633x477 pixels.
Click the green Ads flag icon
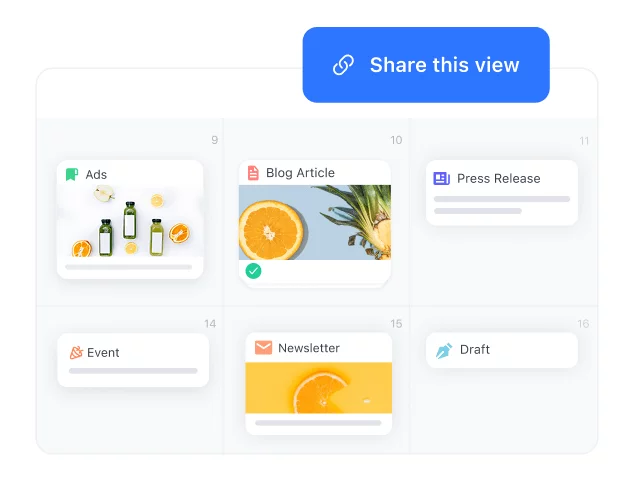point(72,174)
